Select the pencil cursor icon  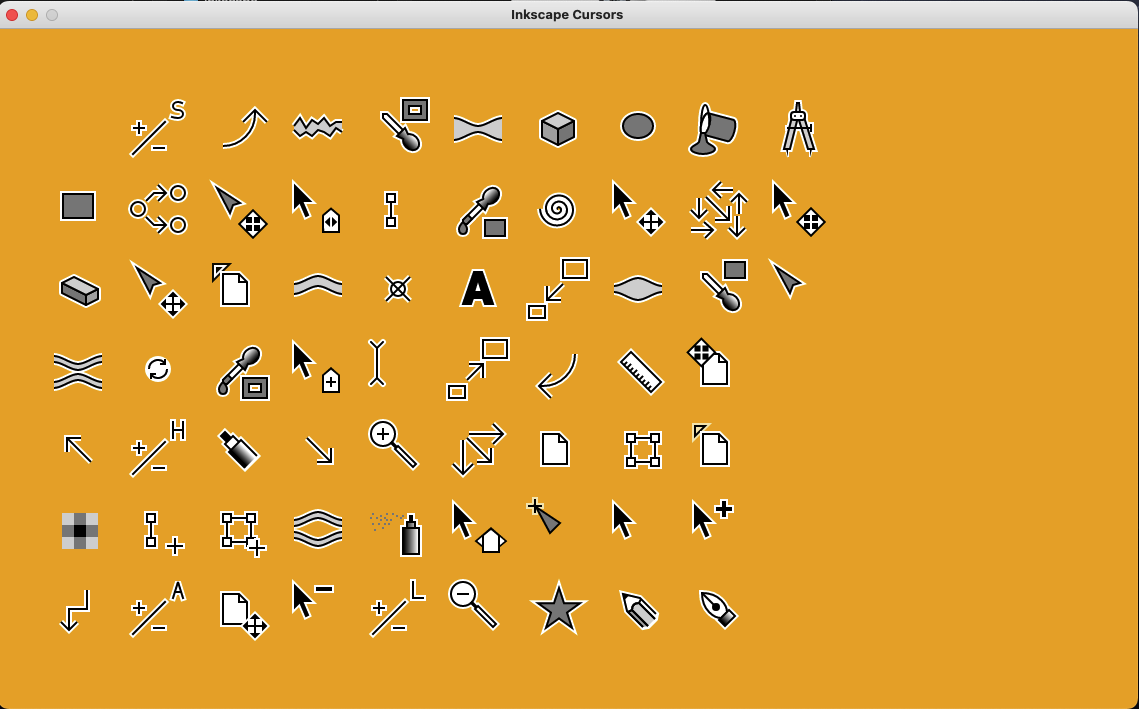(x=638, y=608)
